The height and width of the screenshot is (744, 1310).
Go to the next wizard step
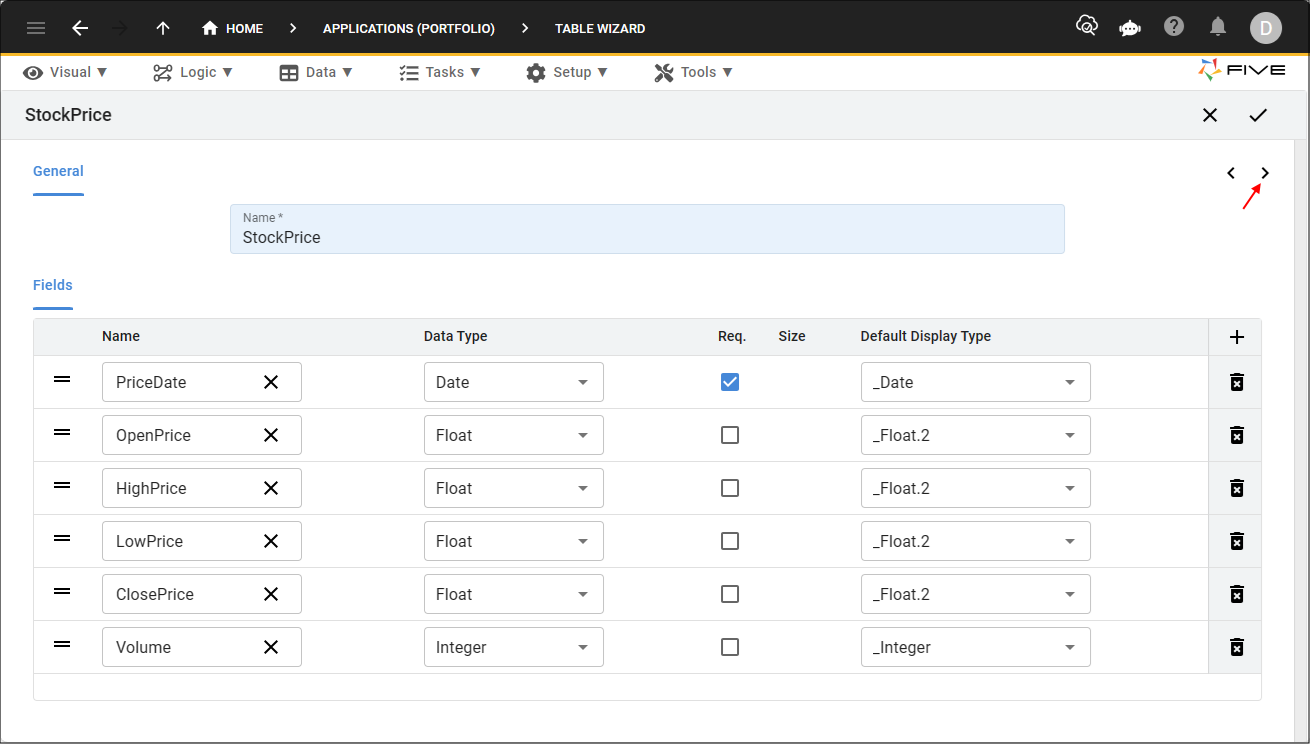pyautogui.click(x=1265, y=173)
